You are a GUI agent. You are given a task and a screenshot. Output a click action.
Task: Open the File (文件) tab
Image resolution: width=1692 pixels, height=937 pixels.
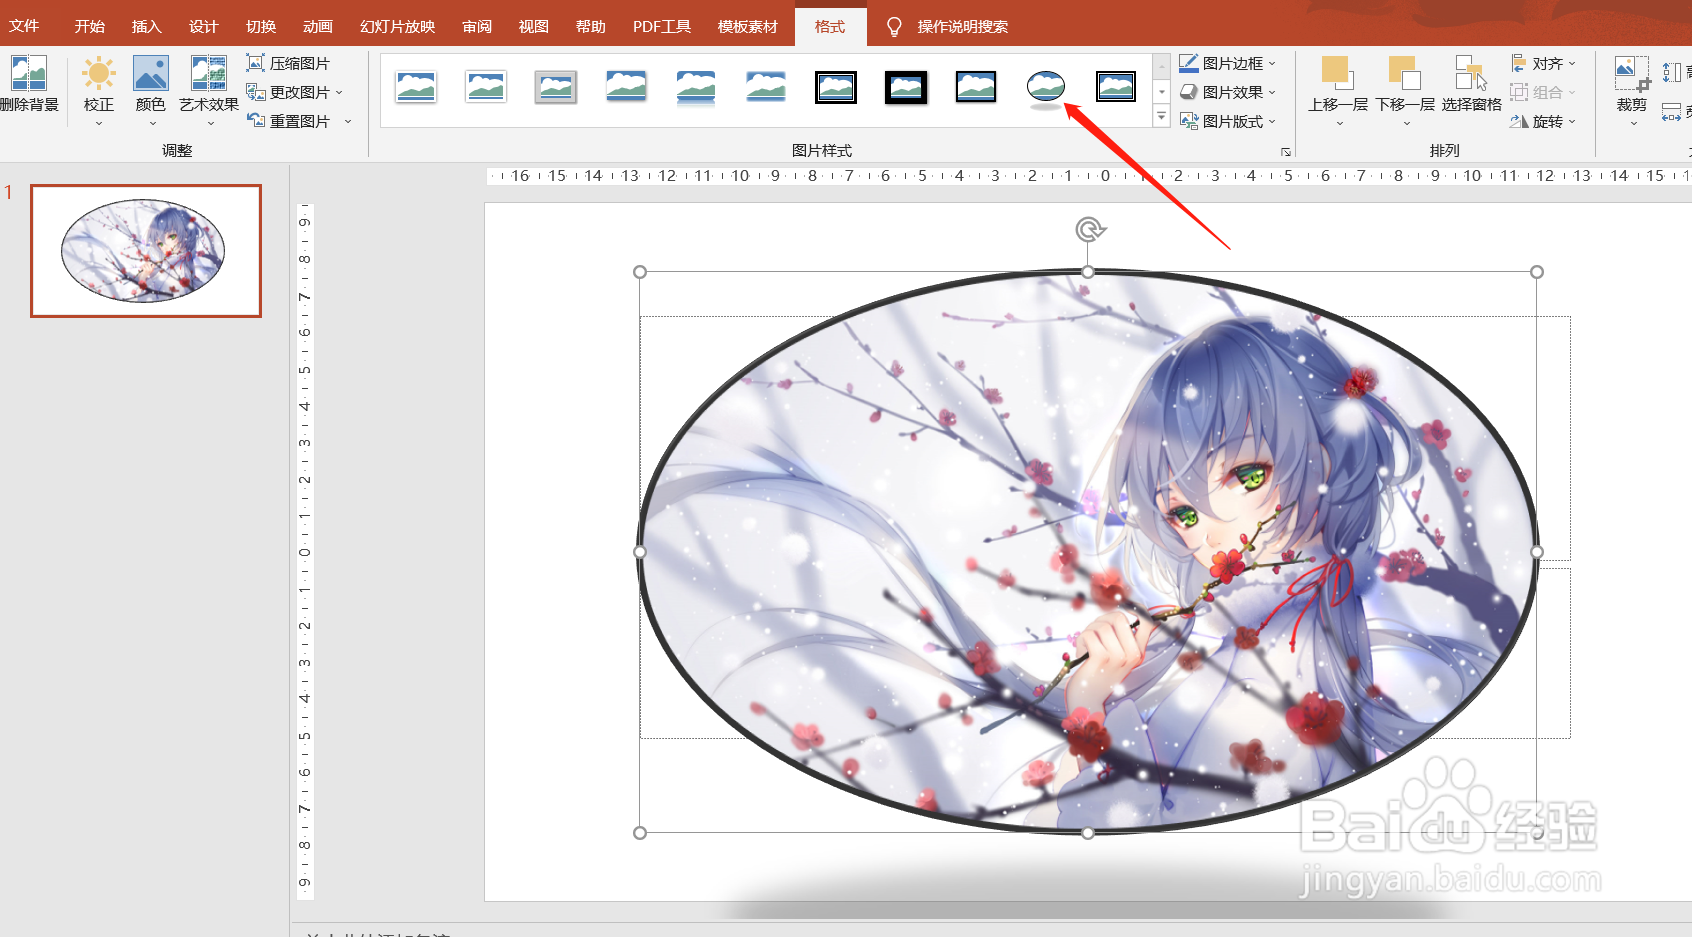24,26
